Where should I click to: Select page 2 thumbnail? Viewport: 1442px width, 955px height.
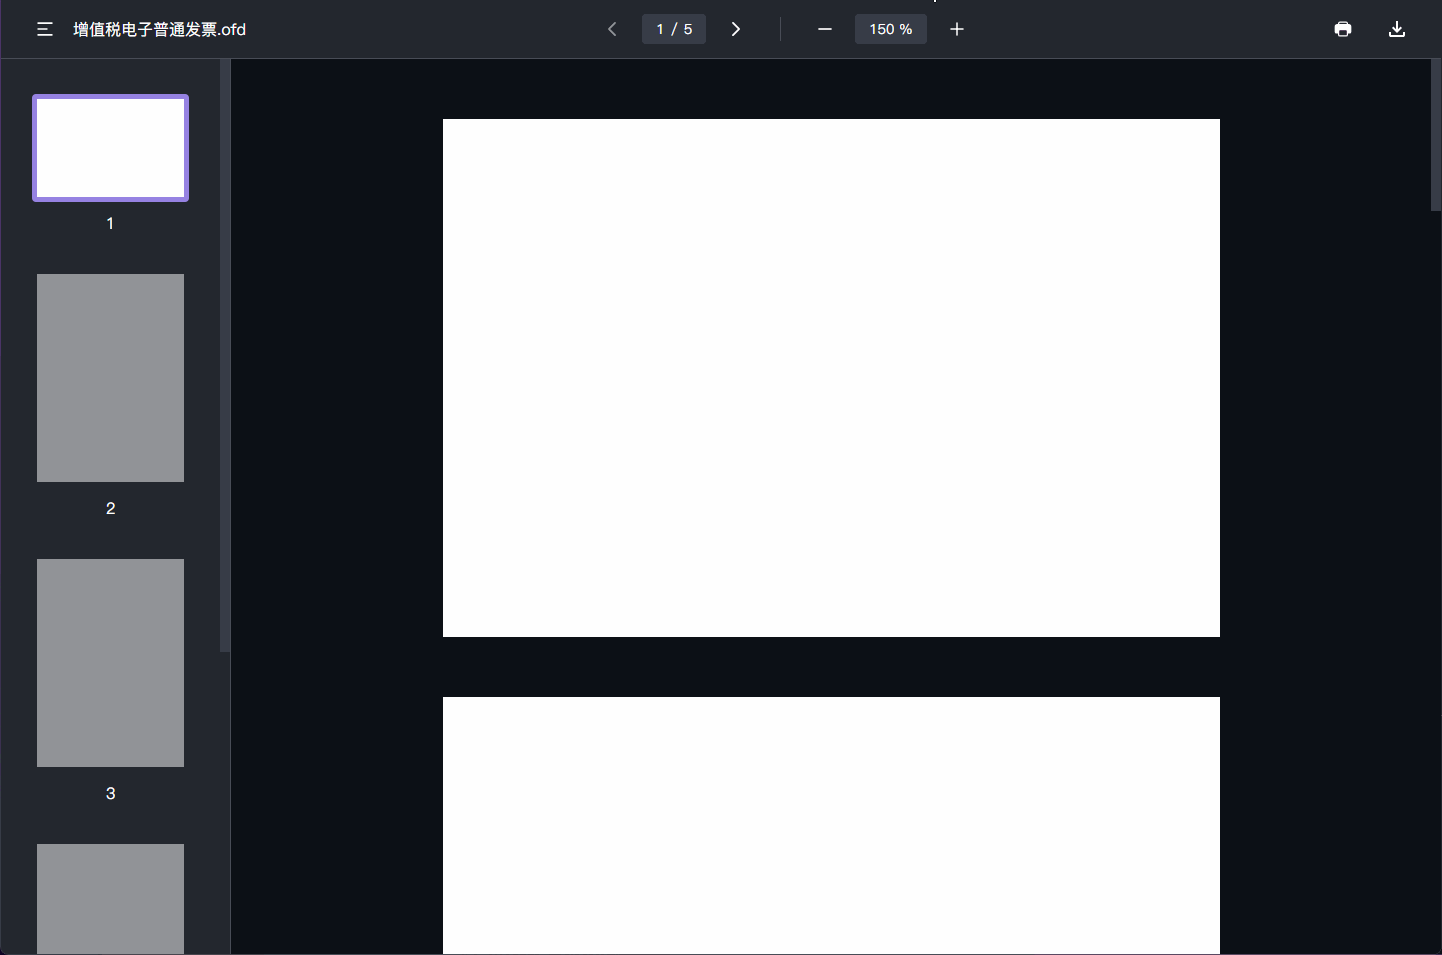[110, 378]
